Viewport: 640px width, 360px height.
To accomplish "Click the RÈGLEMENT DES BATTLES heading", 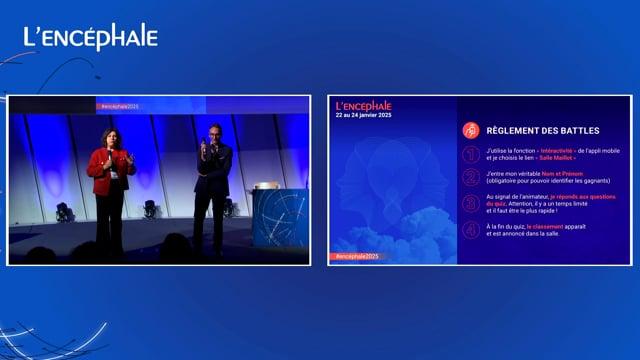I will [x=543, y=131].
